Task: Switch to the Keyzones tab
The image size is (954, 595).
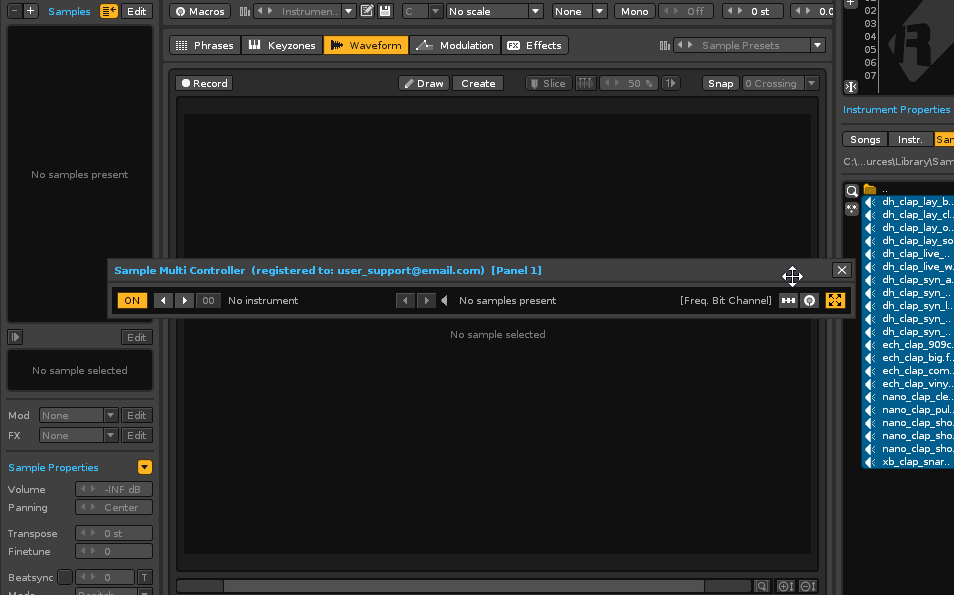Action: 282,45
